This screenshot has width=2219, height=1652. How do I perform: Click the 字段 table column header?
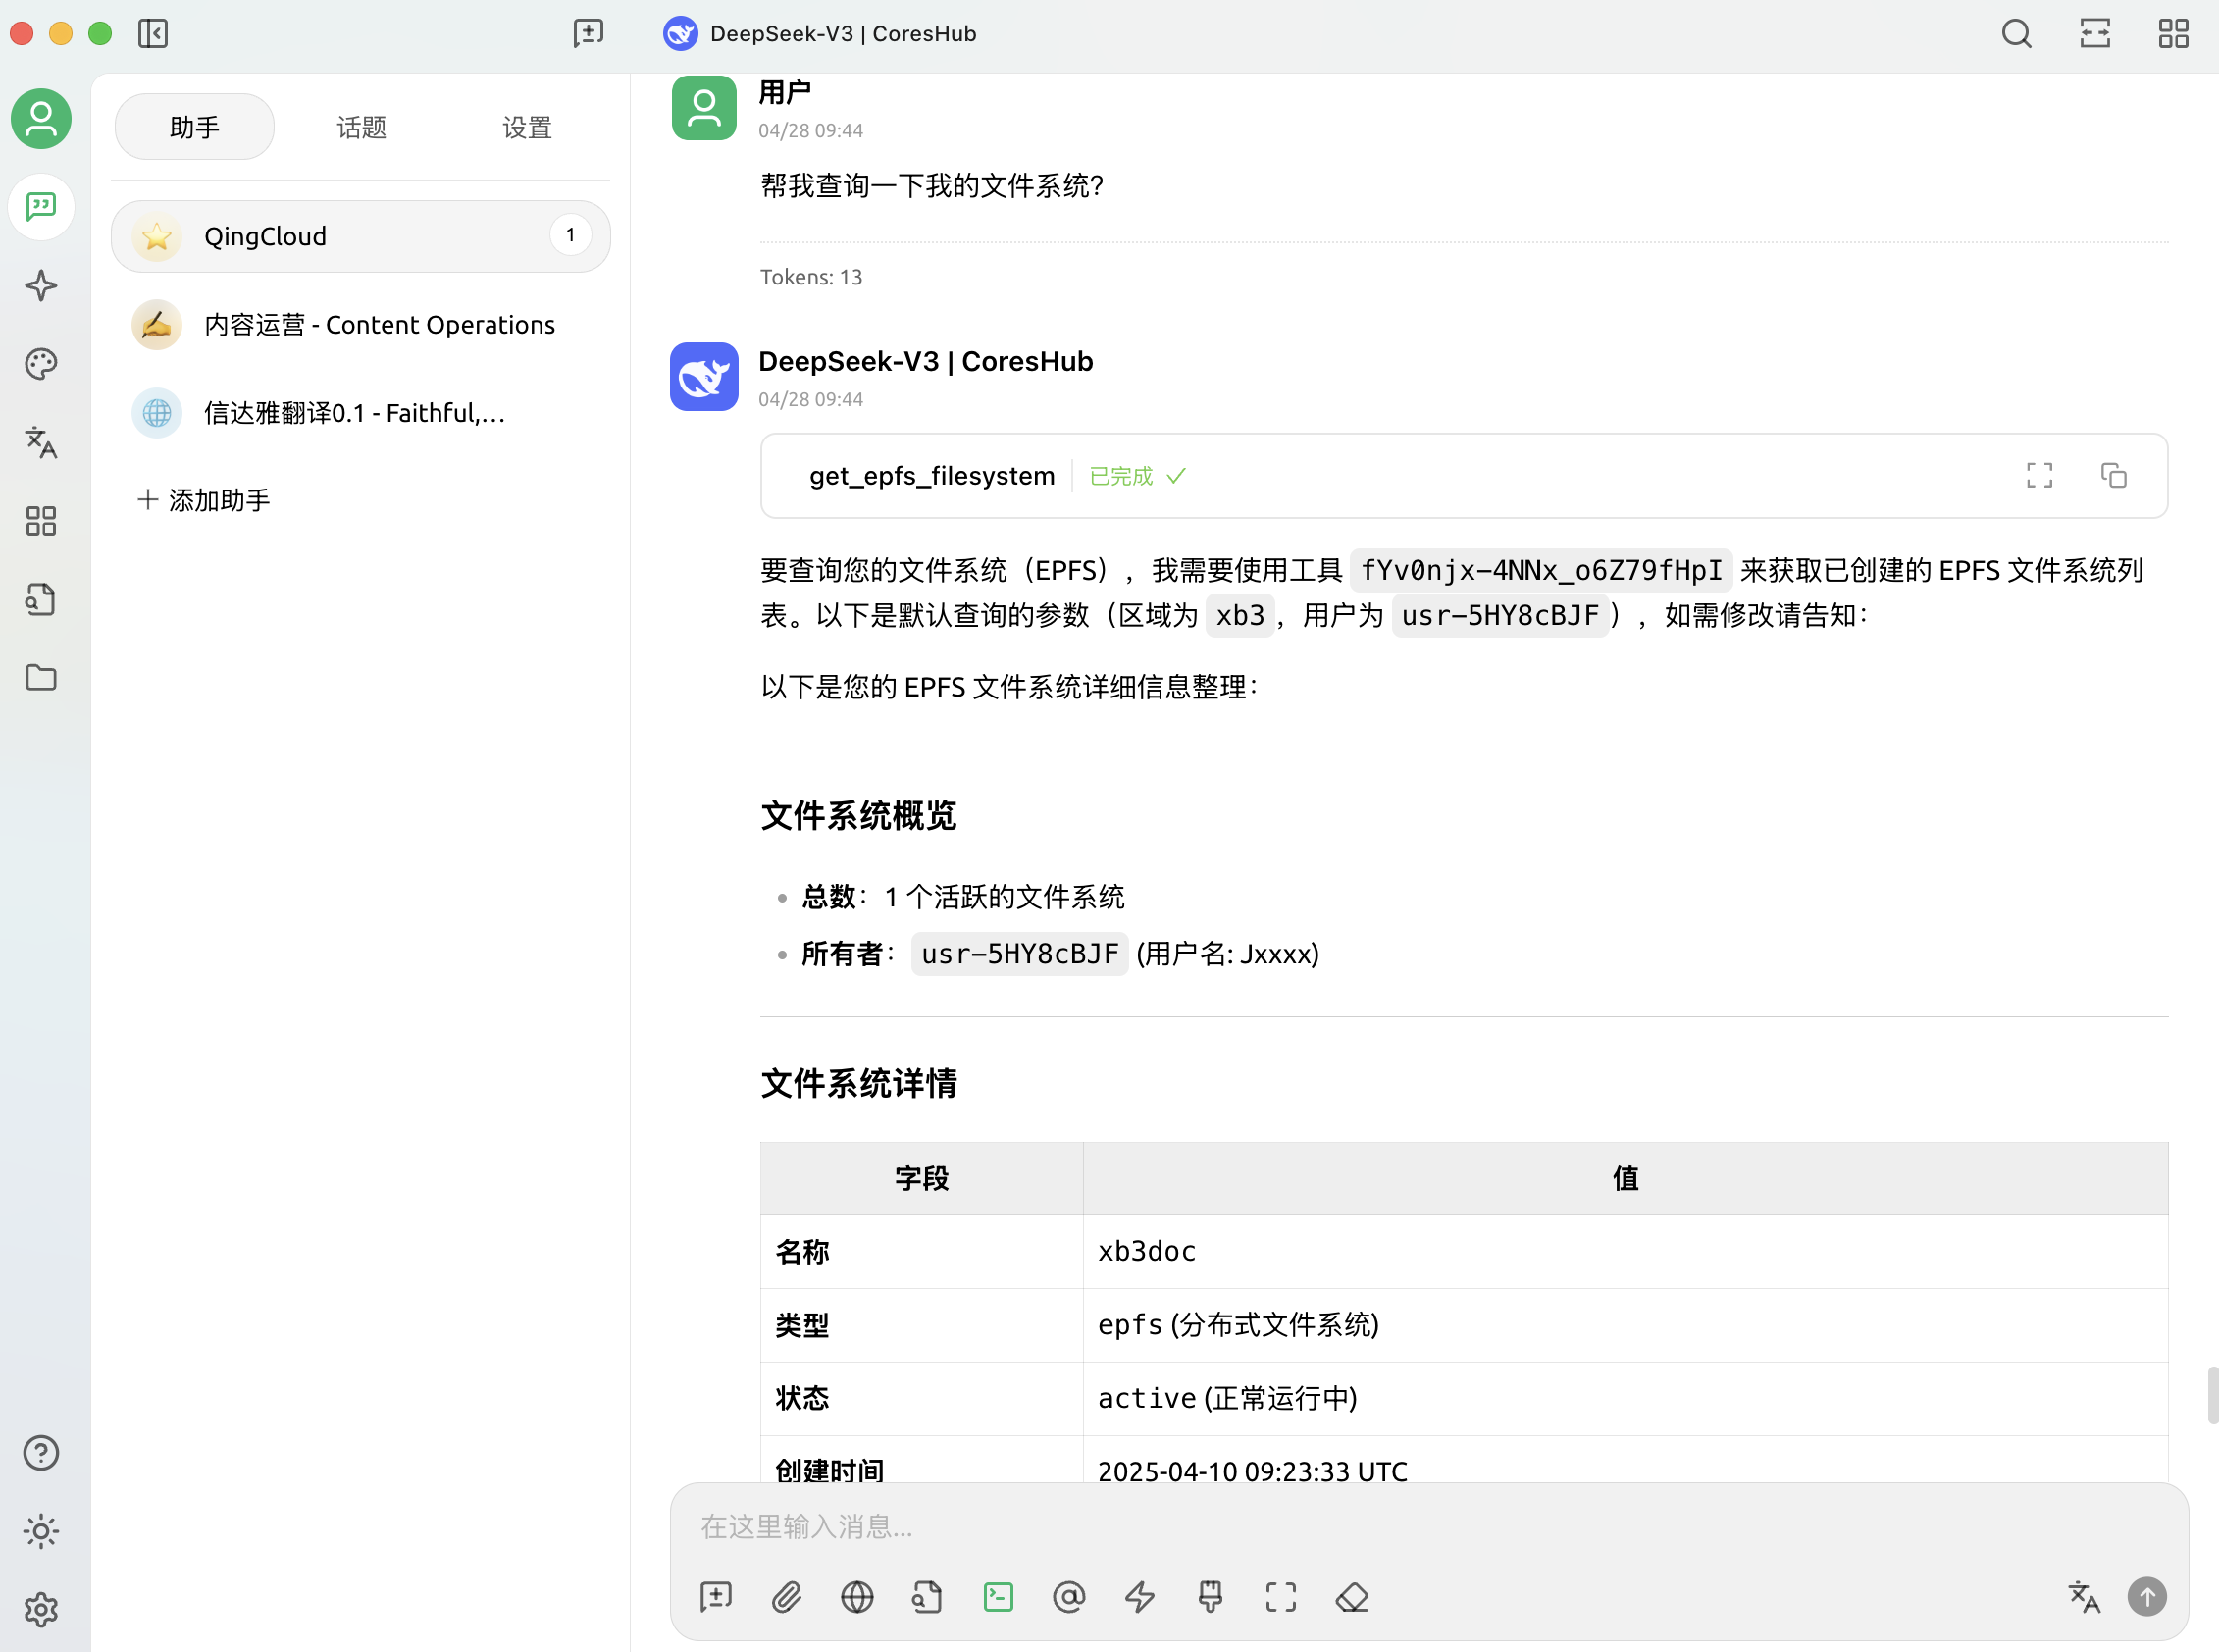point(922,1178)
